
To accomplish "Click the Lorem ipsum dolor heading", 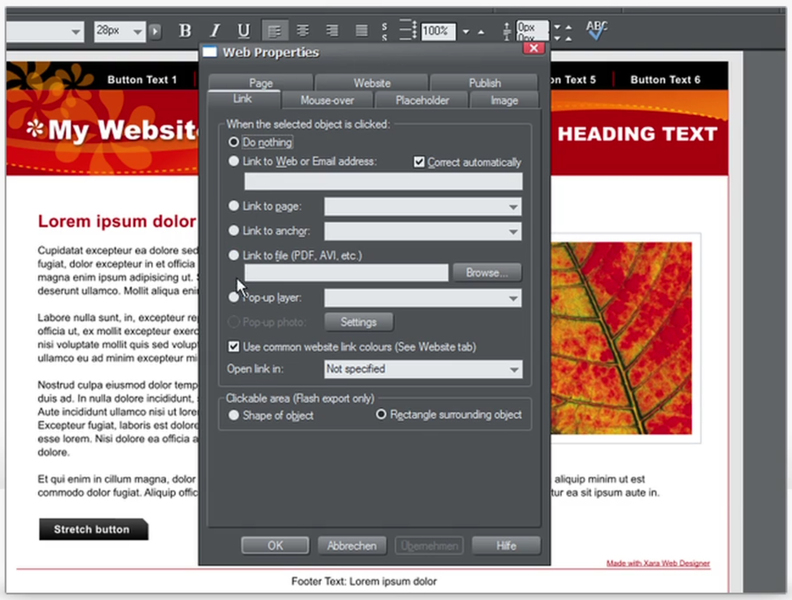I will [117, 221].
